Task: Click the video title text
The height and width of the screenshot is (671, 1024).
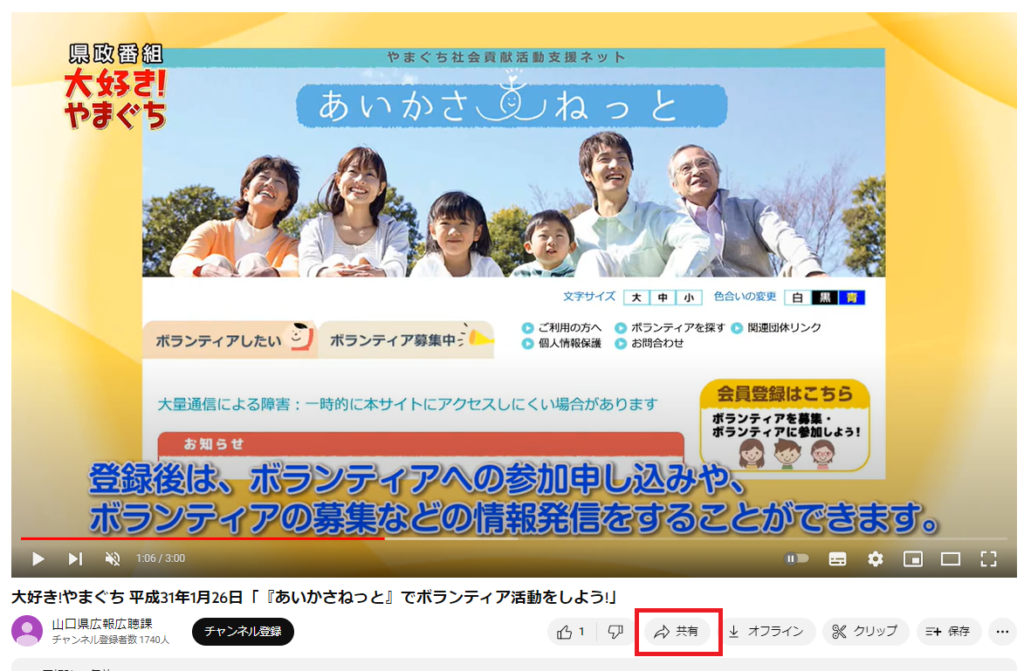Action: 314,597
